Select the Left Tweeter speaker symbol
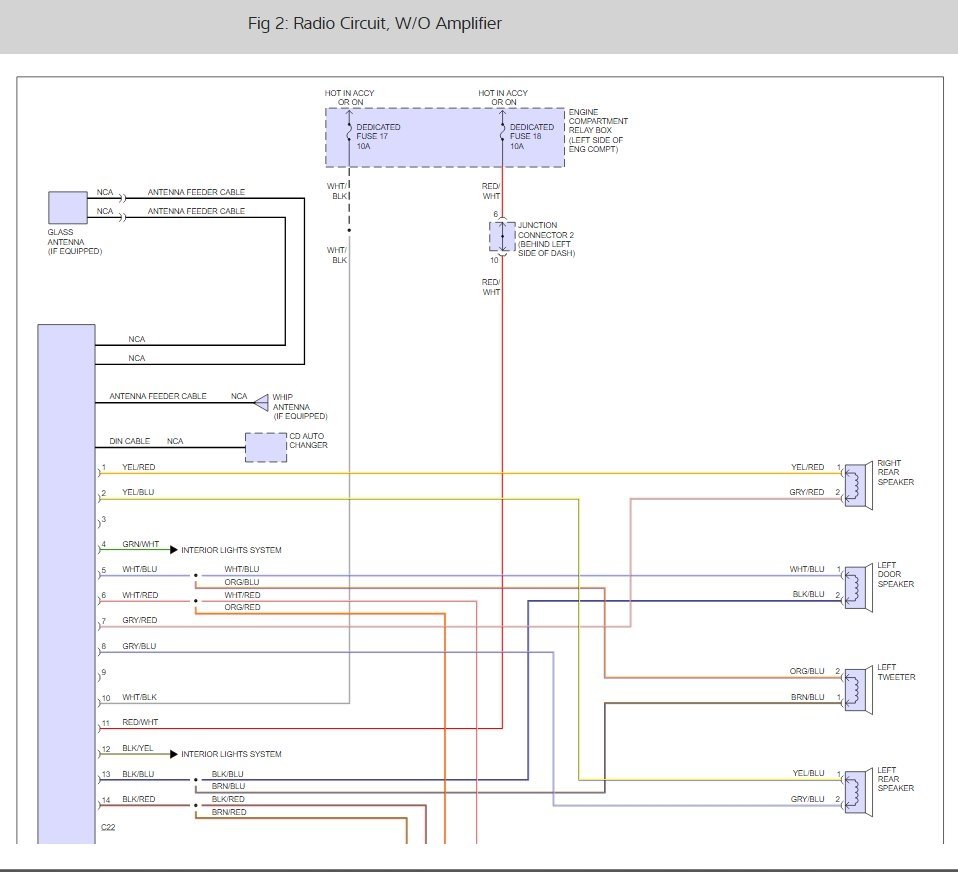This screenshot has width=958, height=872. click(x=857, y=689)
